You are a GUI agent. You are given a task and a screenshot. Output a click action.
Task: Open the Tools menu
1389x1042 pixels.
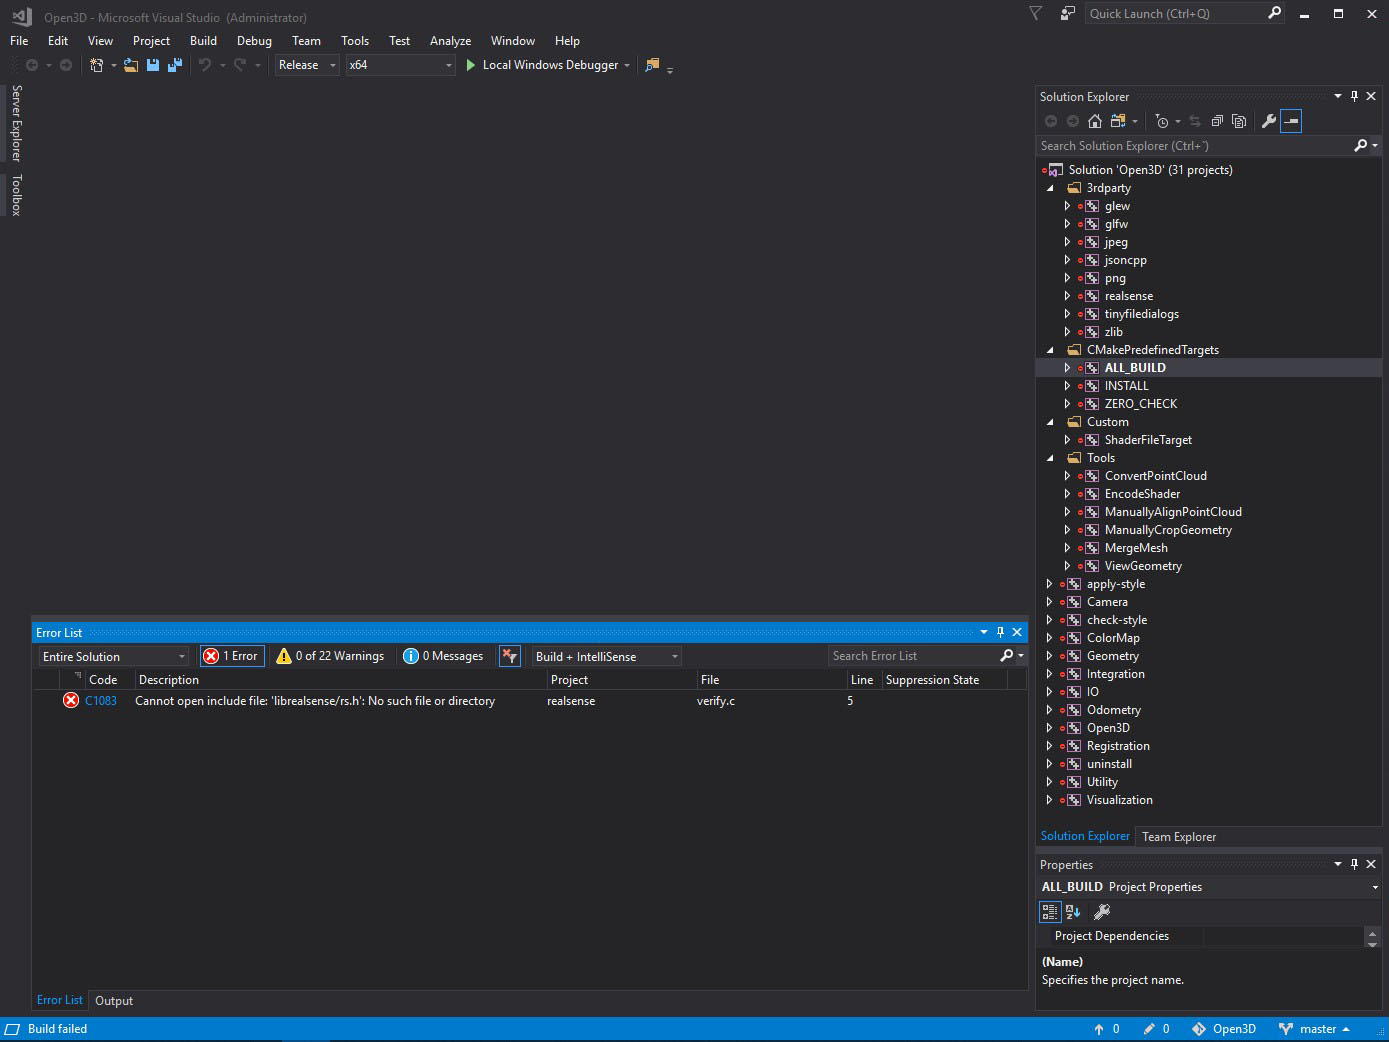tap(355, 41)
